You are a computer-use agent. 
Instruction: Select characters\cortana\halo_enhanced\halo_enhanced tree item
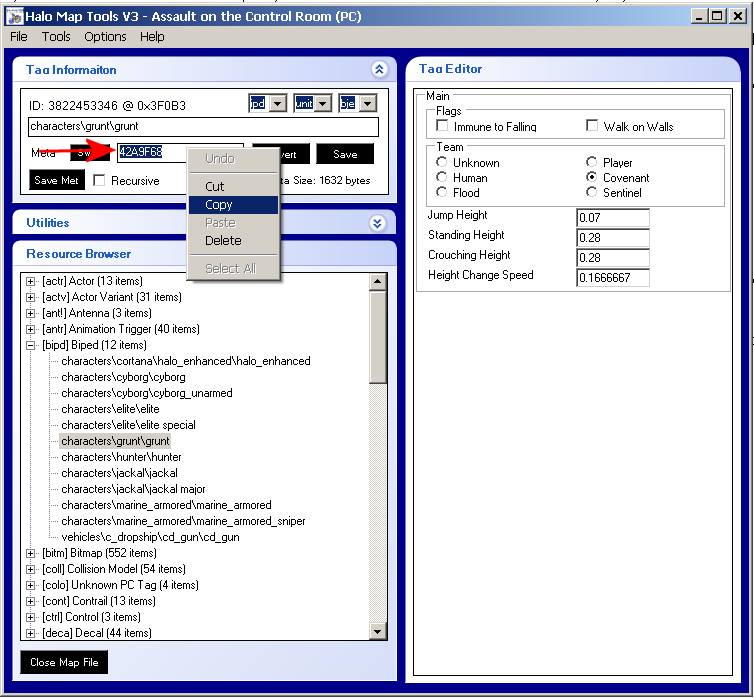coord(186,361)
